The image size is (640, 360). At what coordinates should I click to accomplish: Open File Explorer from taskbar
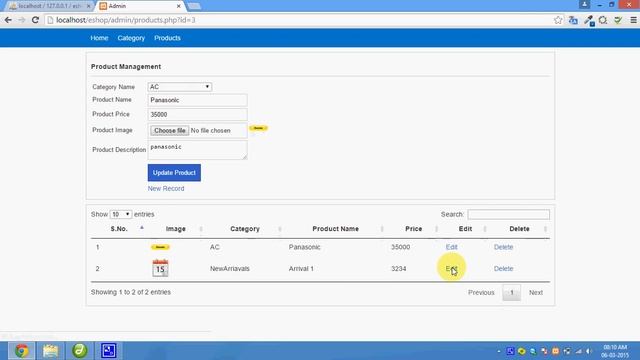coord(51,351)
